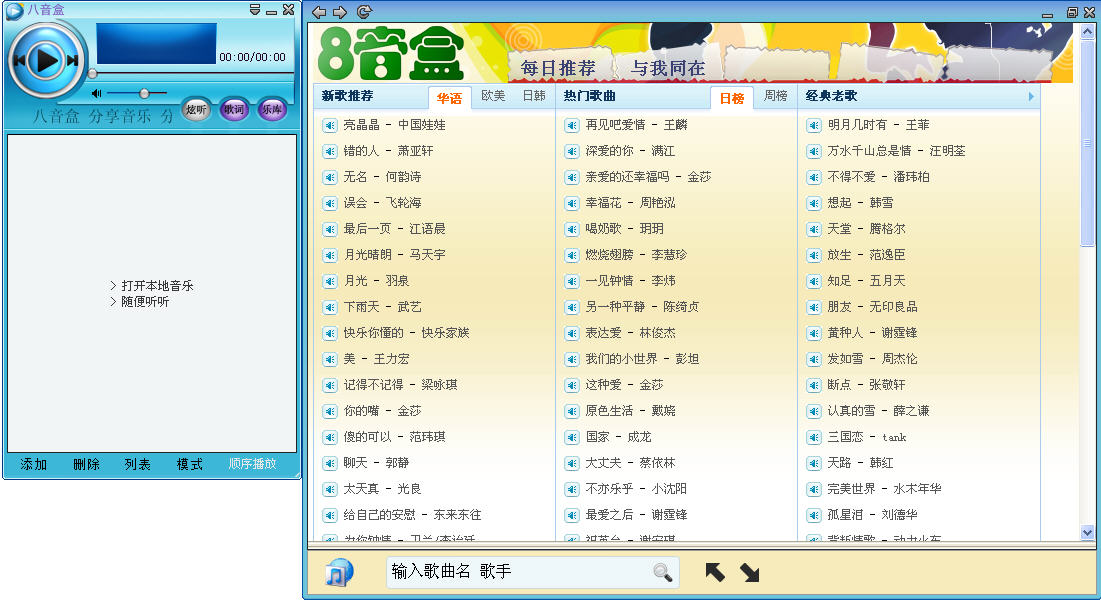
Task: Play icon for 孤星泪 - 刘德华
Action: coord(814,515)
